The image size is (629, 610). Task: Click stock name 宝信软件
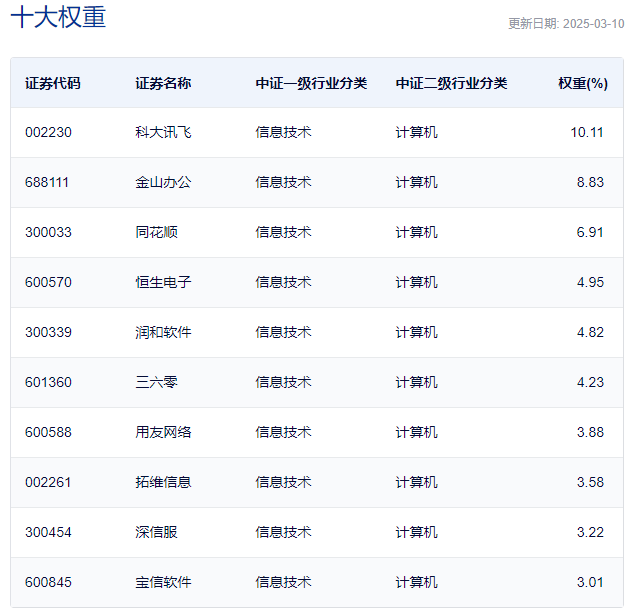point(163,582)
